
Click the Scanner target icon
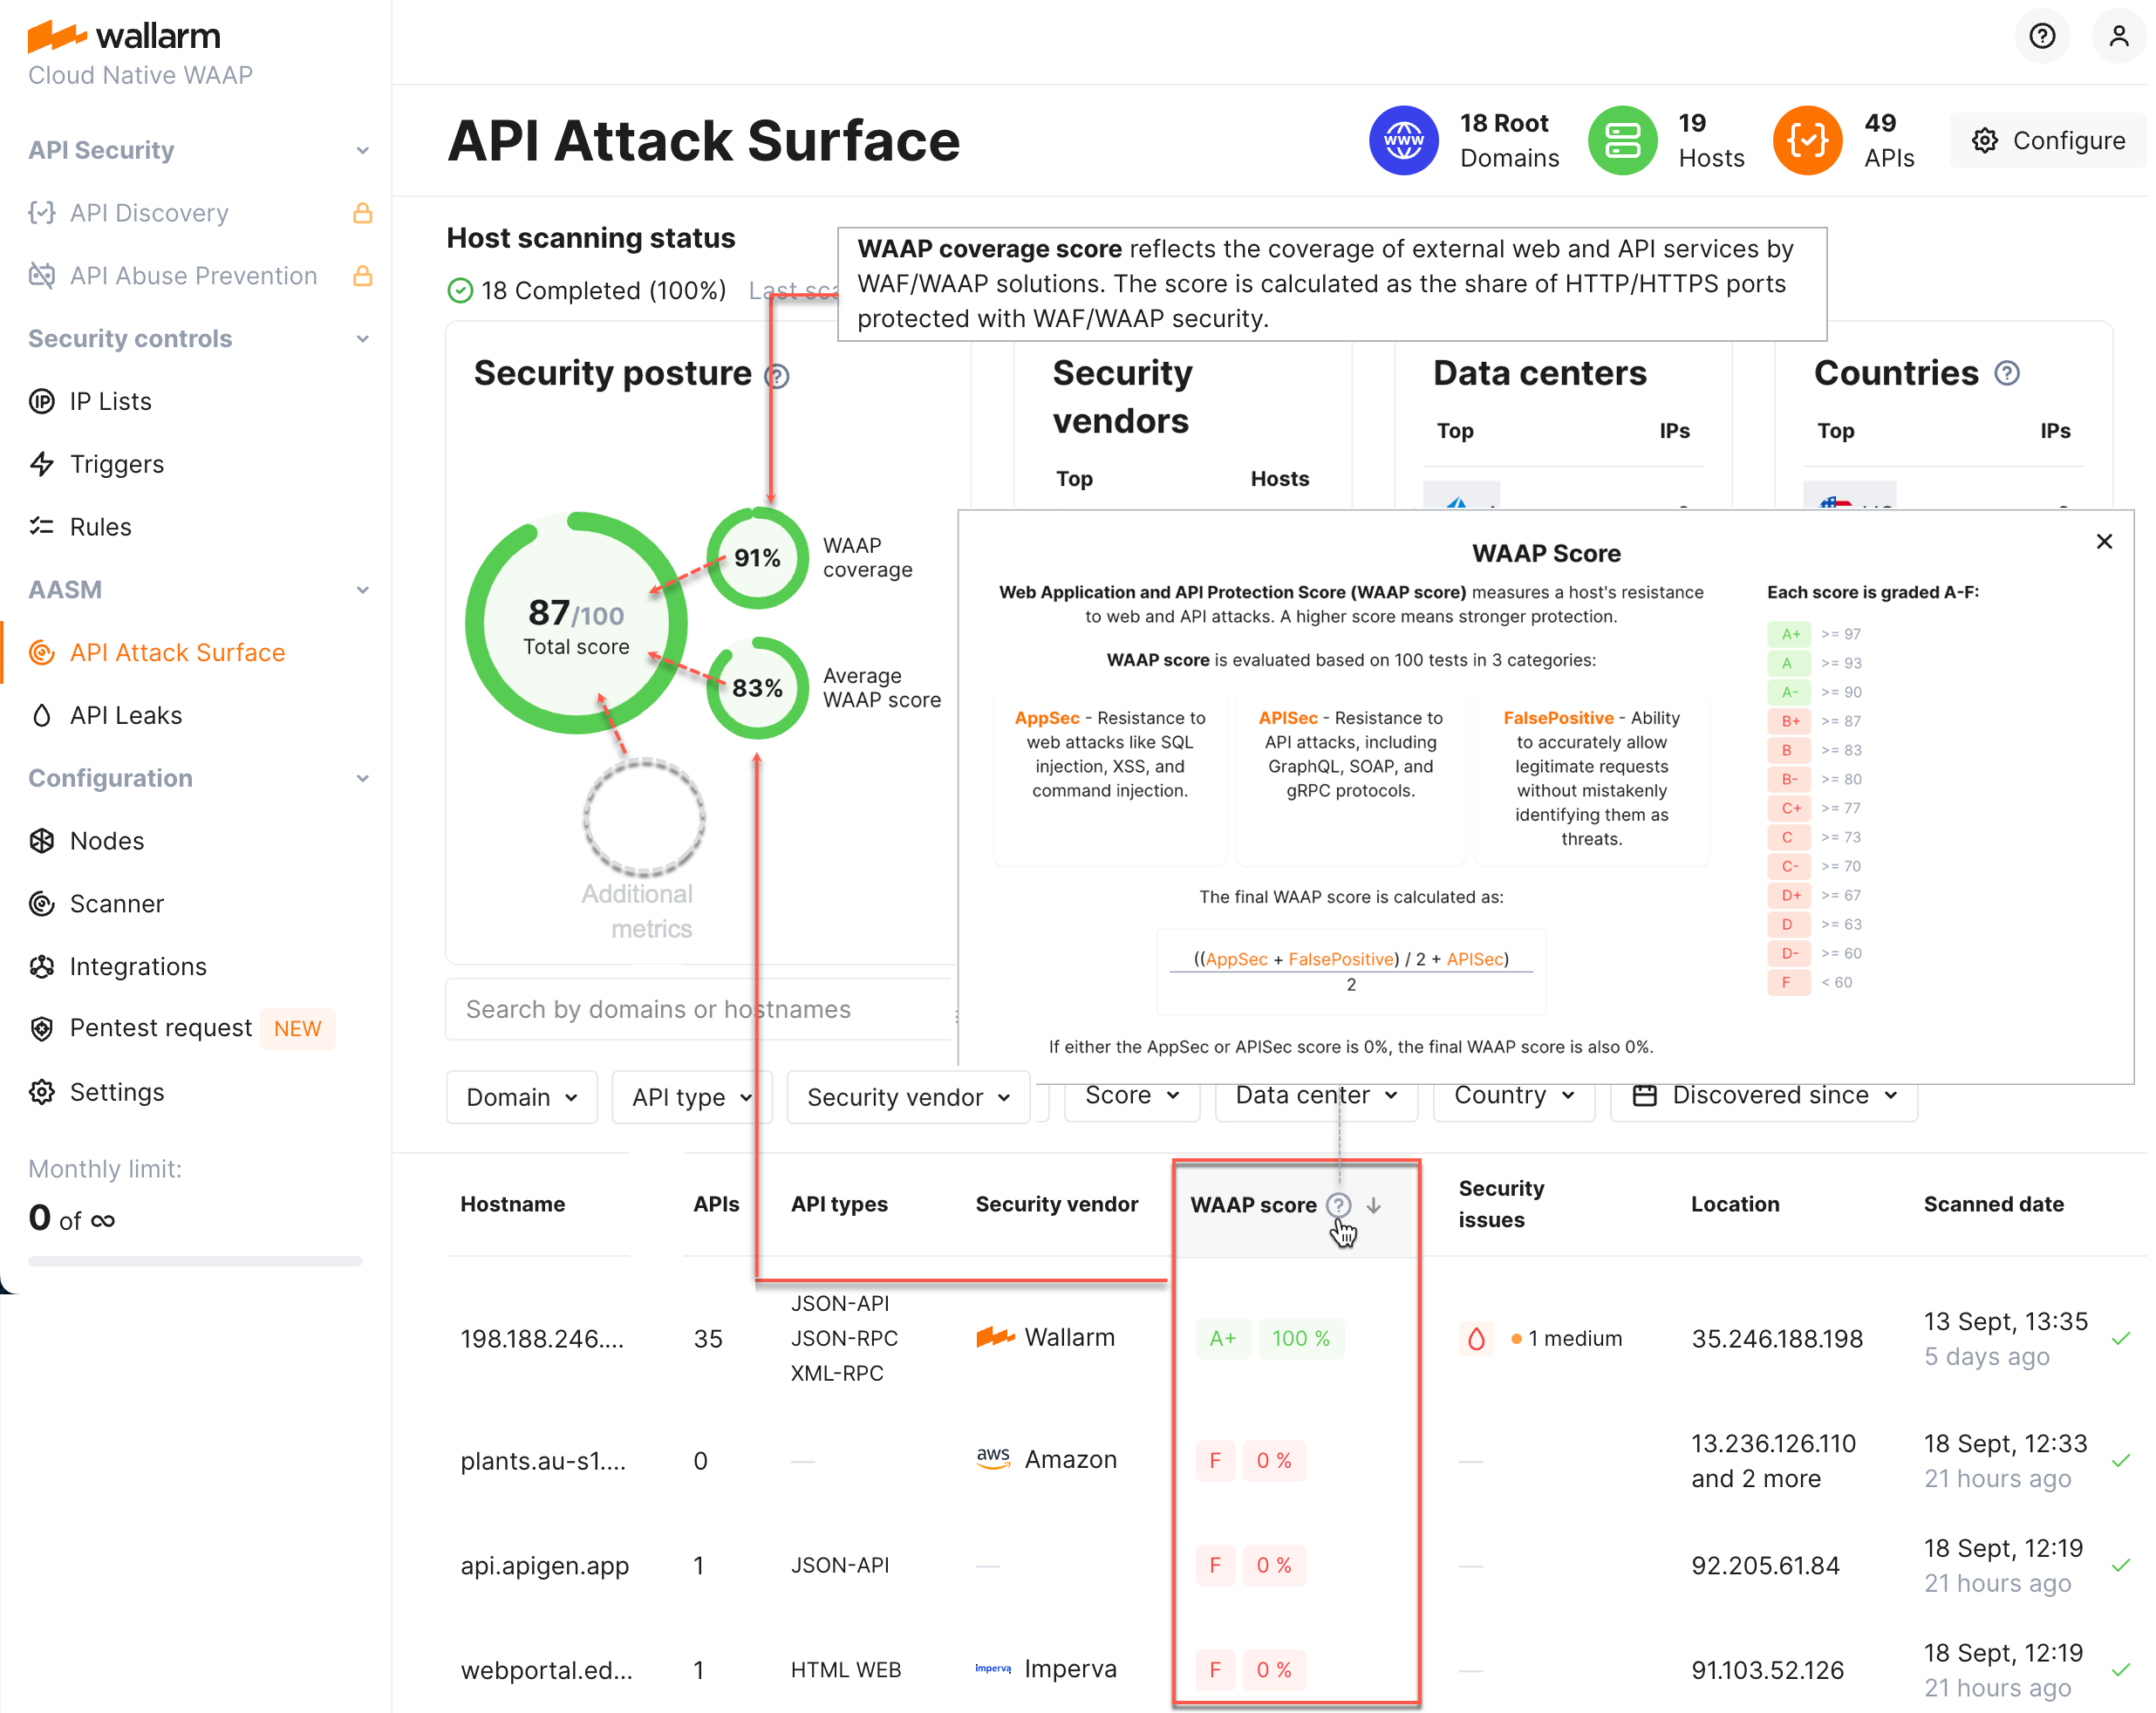tap(42, 903)
